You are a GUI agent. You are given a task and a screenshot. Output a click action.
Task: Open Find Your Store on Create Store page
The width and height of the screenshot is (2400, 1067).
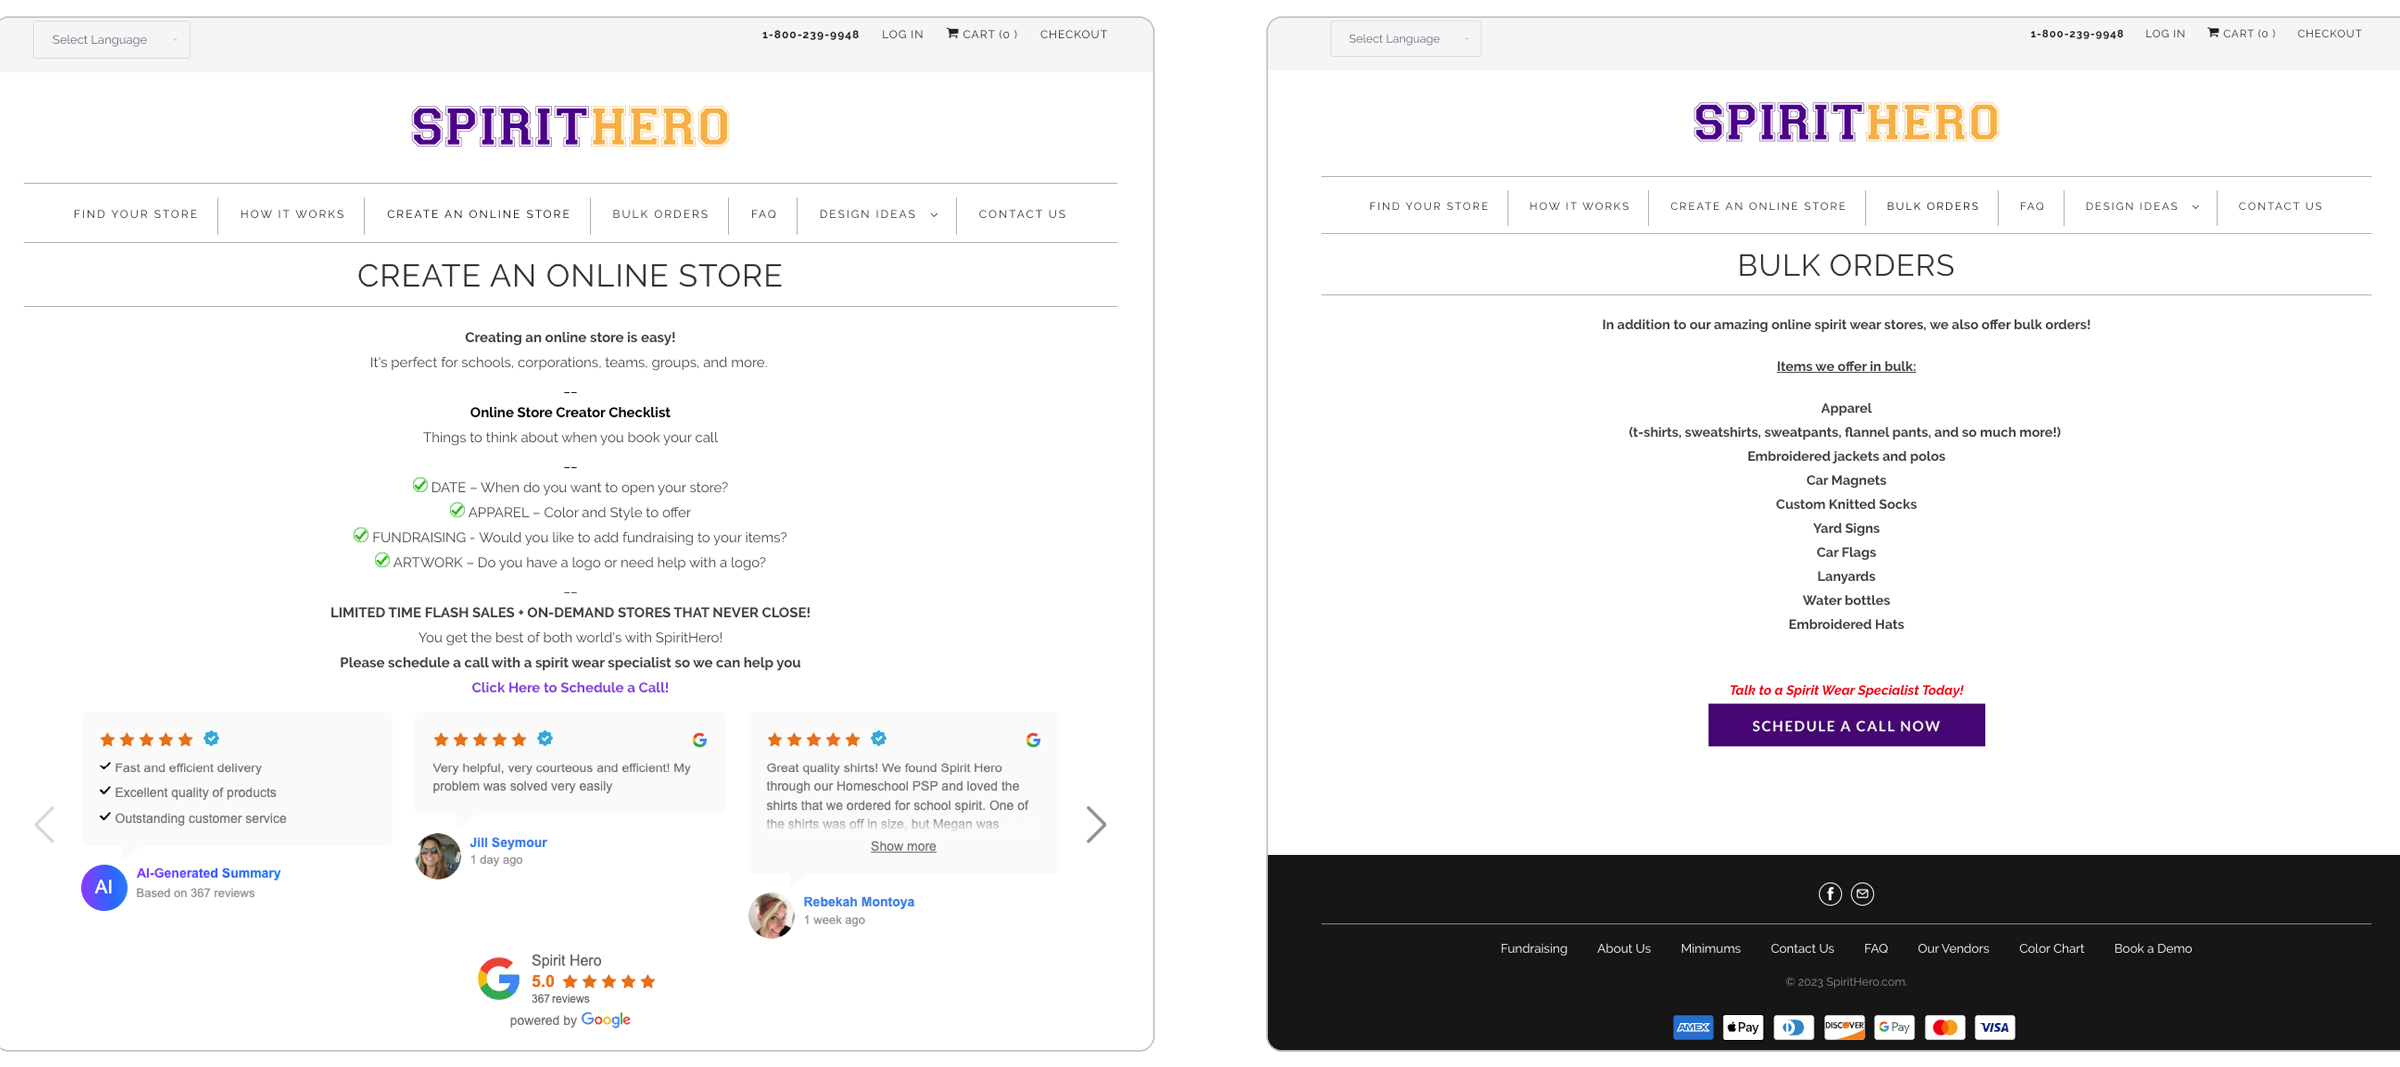(x=136, y=214)
